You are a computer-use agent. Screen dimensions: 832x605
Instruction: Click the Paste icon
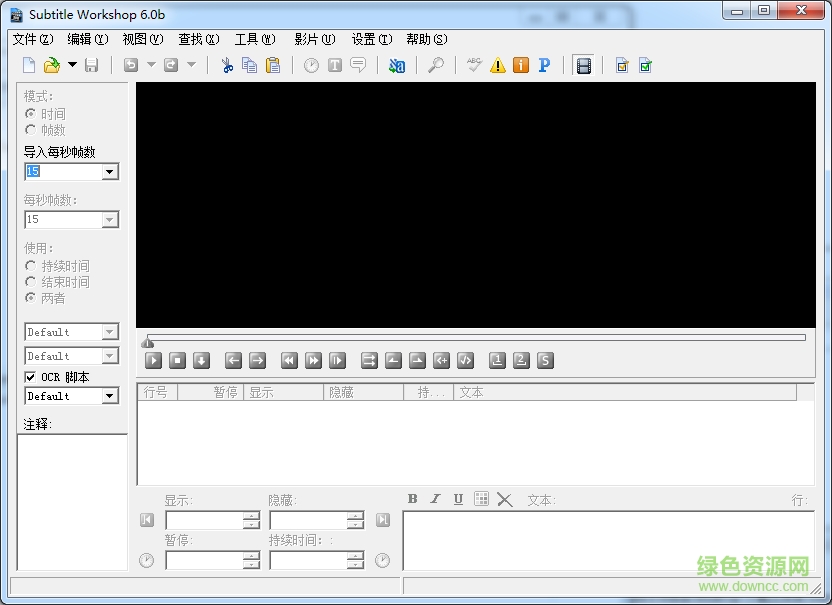pos(272,64)
